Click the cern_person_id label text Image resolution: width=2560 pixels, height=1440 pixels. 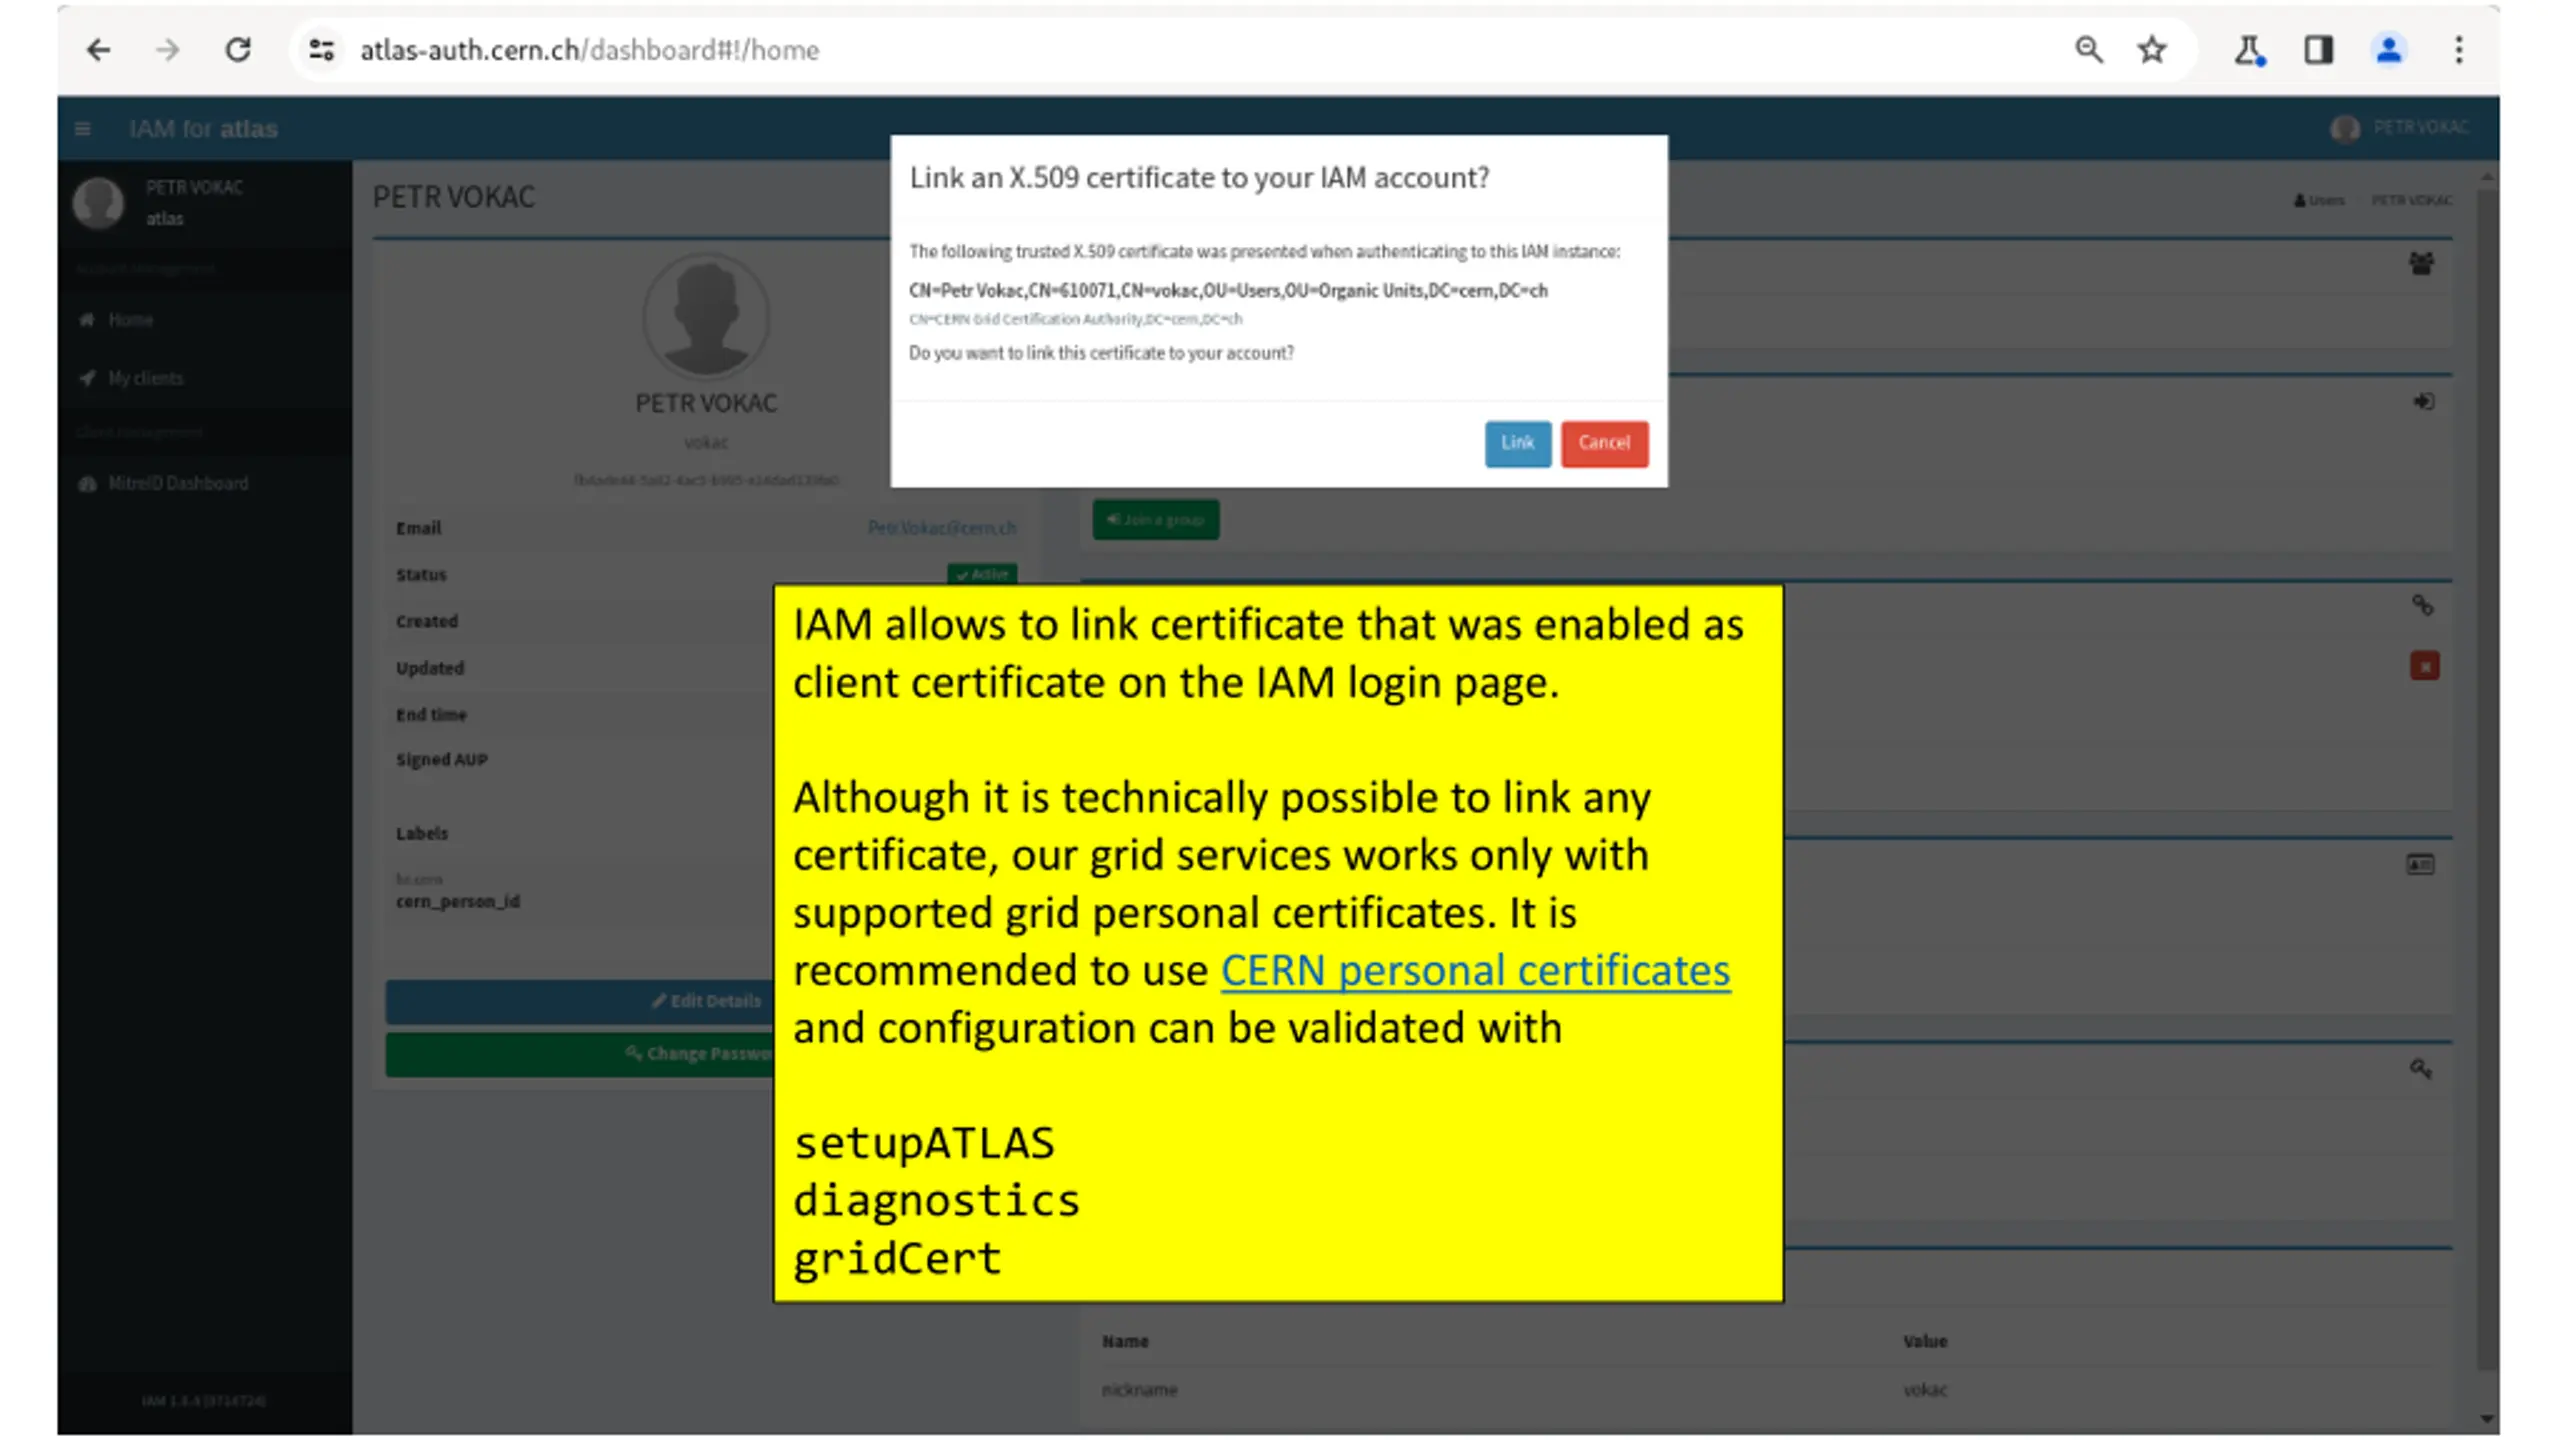click(457, 901)
